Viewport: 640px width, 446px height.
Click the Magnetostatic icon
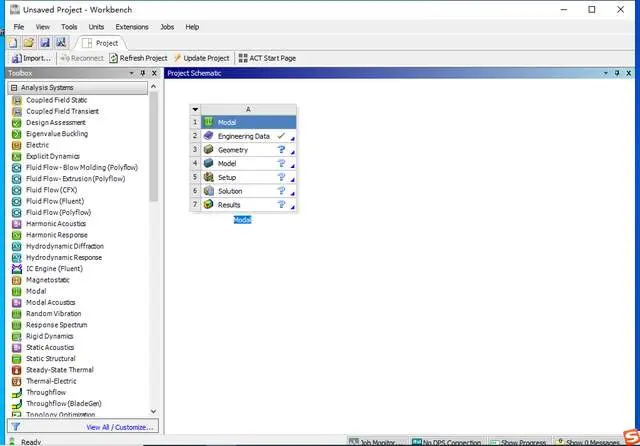coord(16,280)
